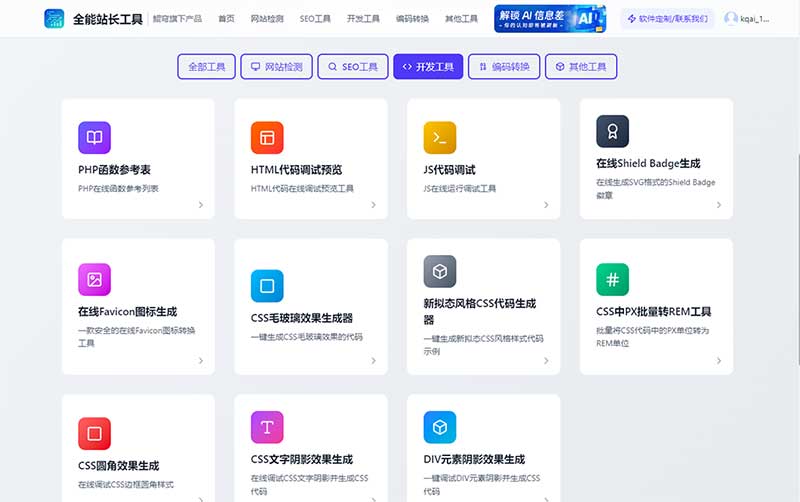Select the 网站检测 filter tab

[277, 66]
